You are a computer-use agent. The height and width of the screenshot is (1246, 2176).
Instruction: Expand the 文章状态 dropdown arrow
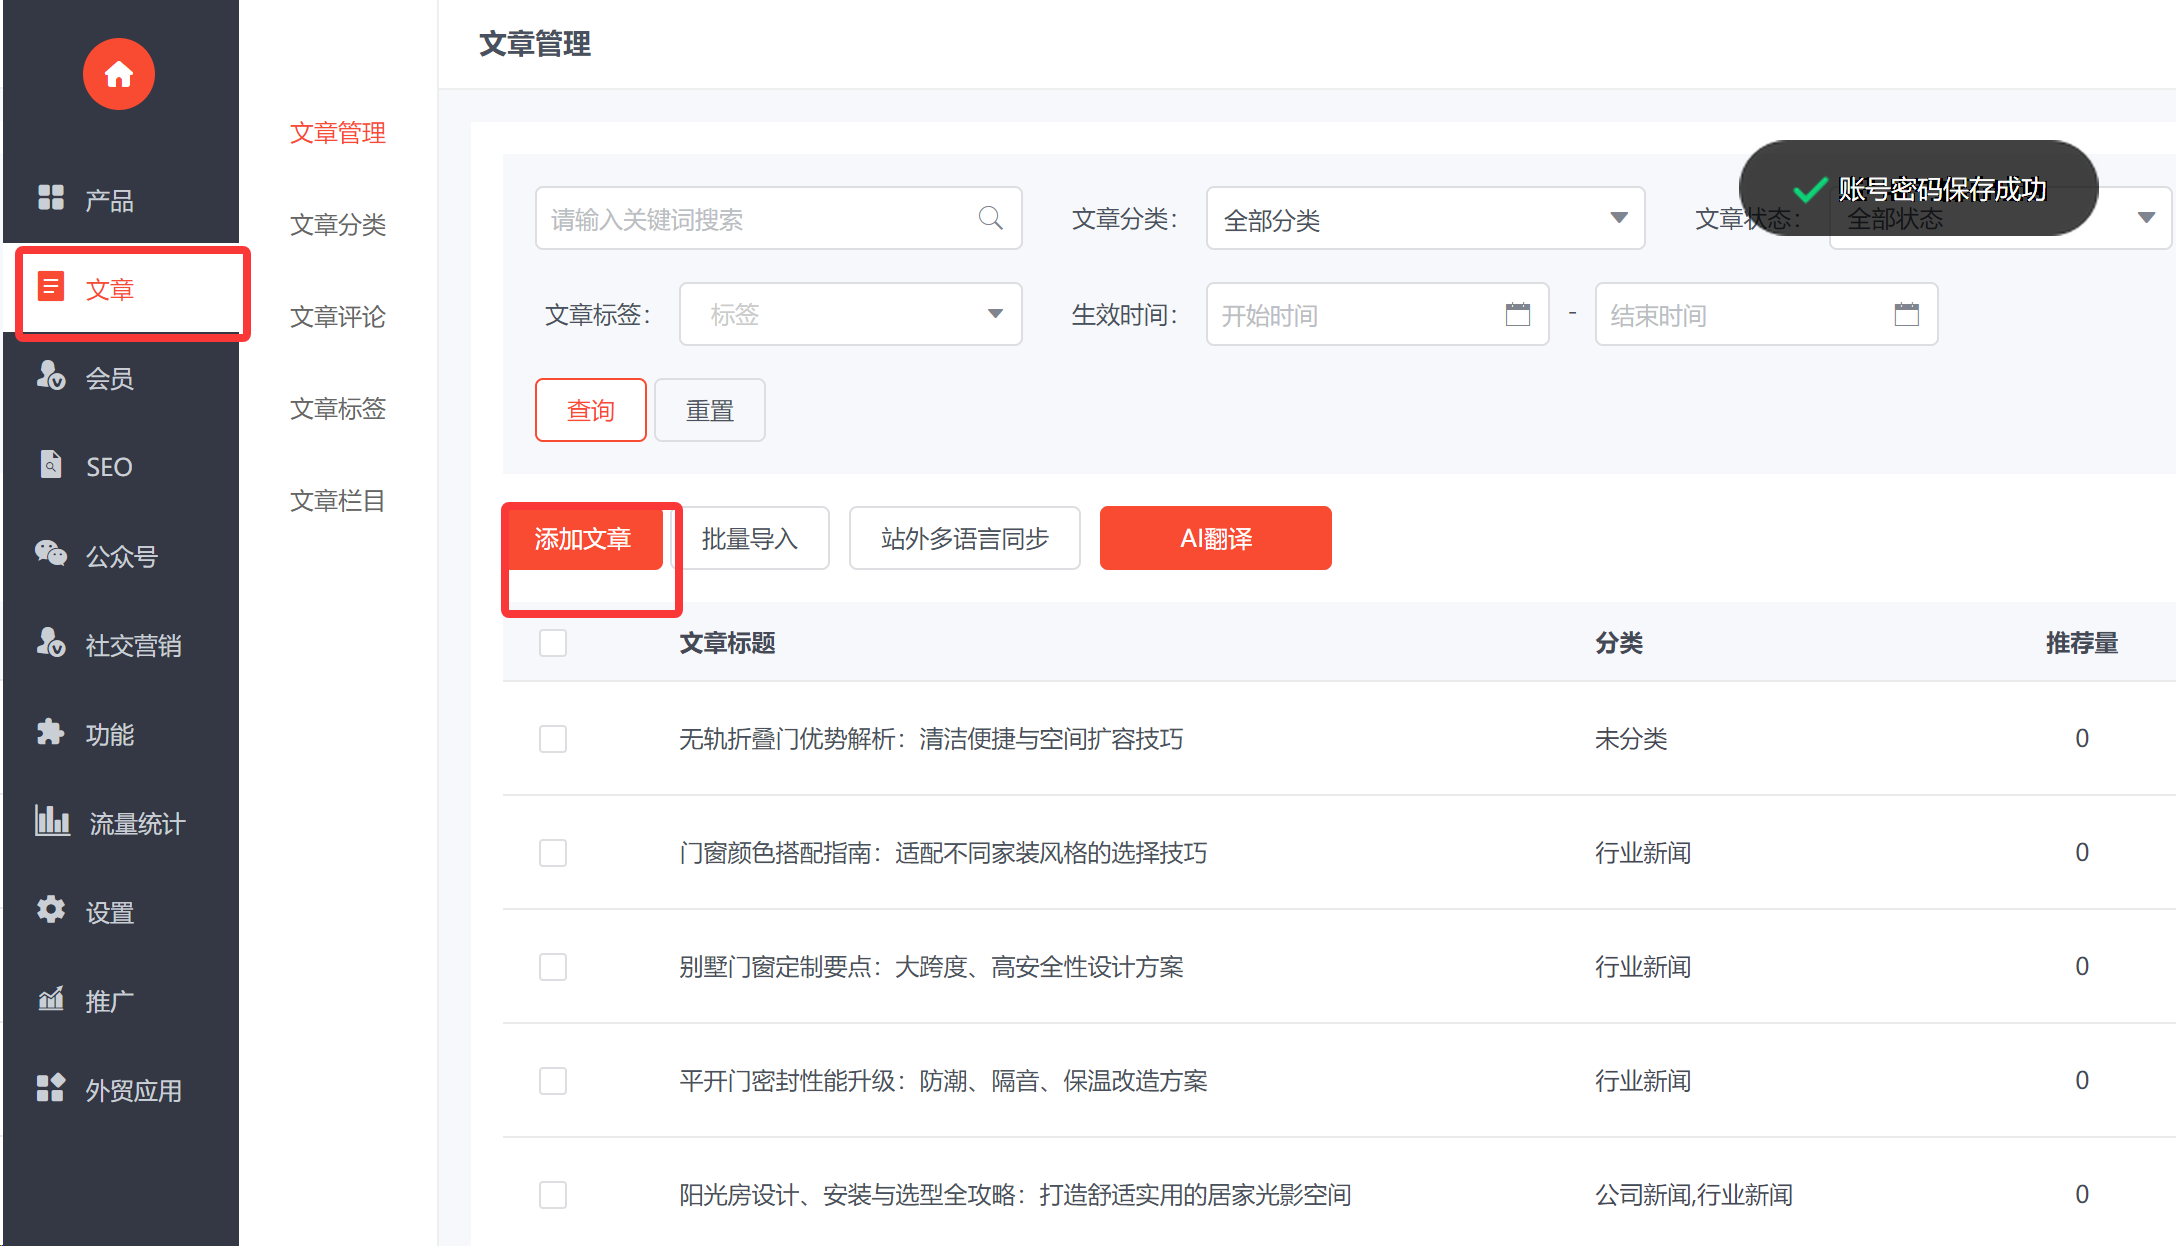(2145, 218)
